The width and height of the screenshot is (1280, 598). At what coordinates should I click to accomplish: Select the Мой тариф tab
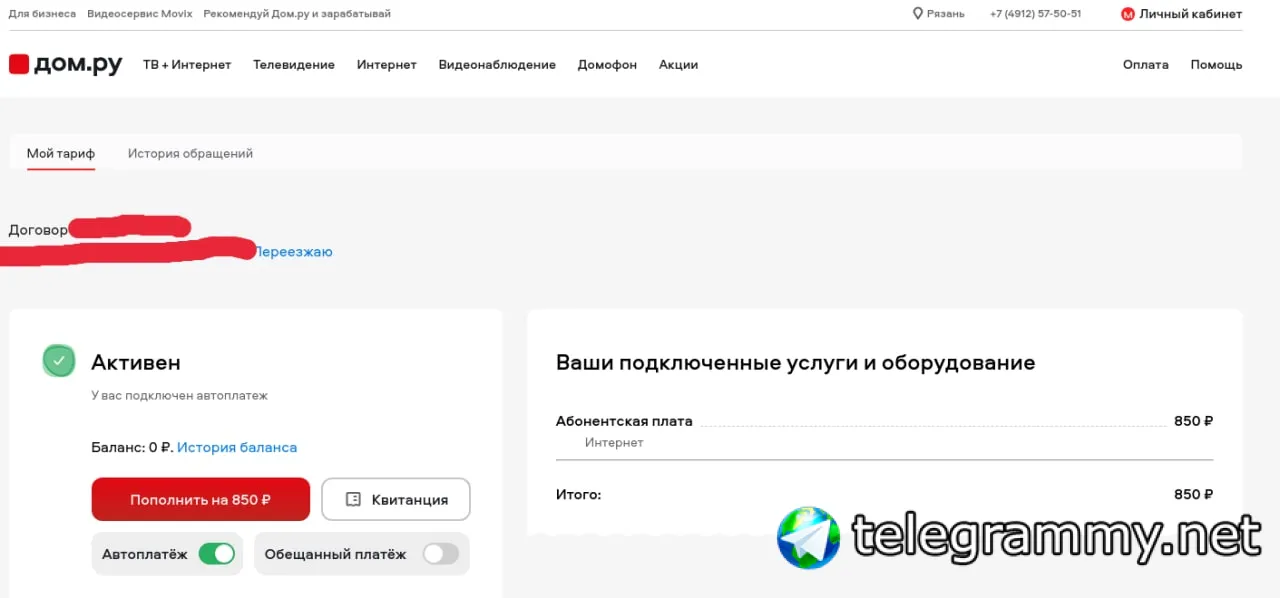click(x=61, y=153)
